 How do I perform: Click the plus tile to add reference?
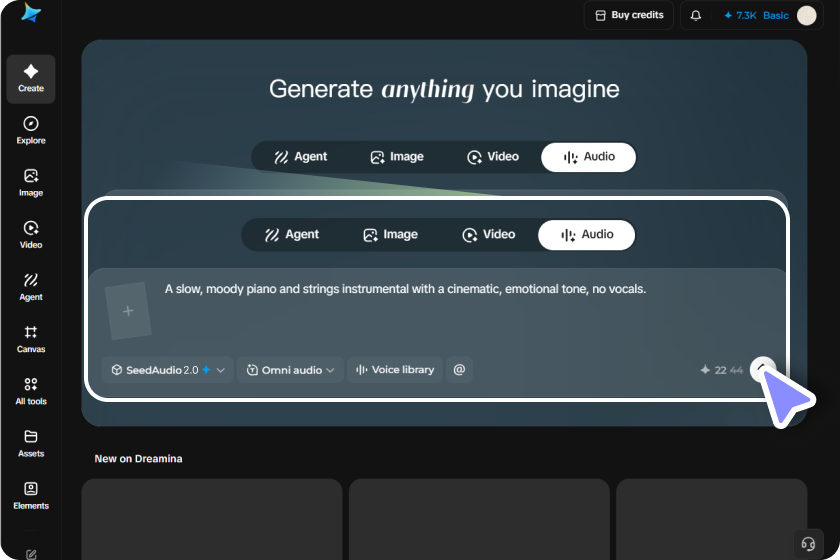(128, 311)
